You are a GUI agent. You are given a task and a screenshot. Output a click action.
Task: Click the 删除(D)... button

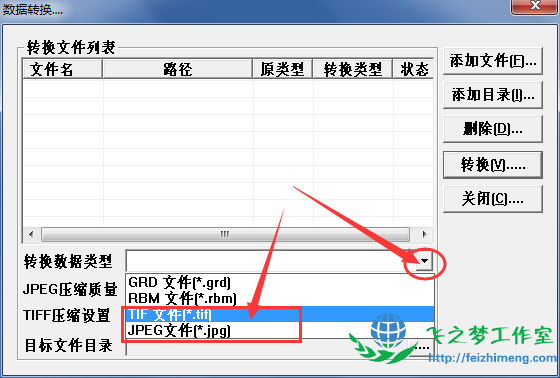click(492, 129)
